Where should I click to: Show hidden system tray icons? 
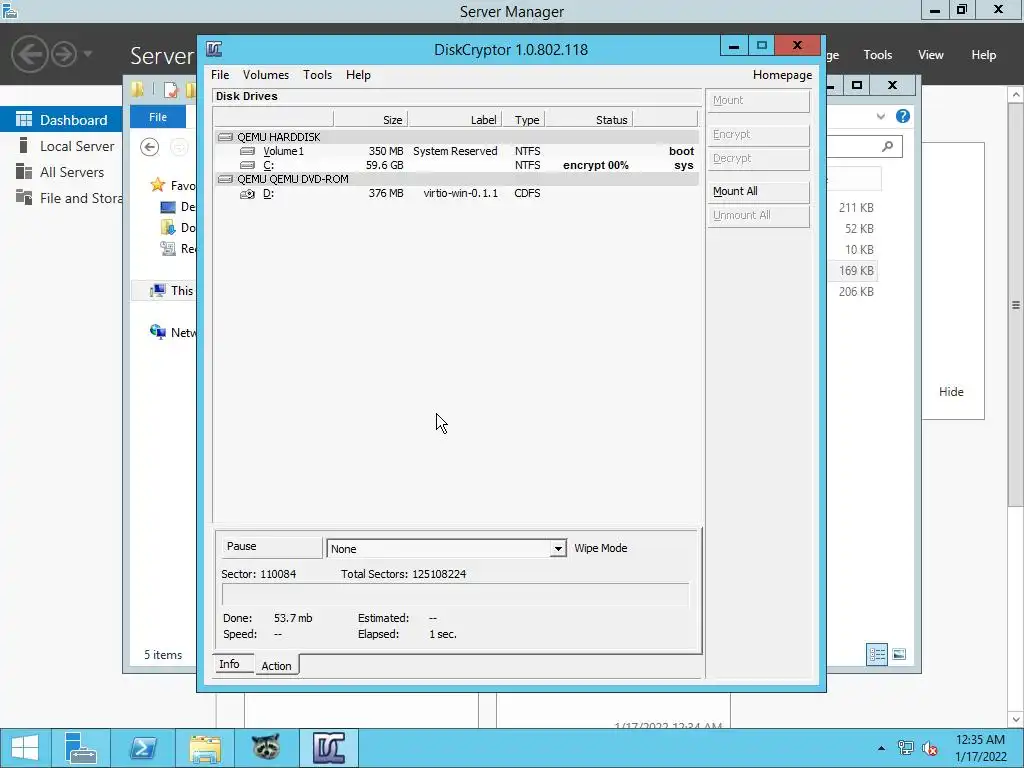pyautogui.click(x=882, y=748)
